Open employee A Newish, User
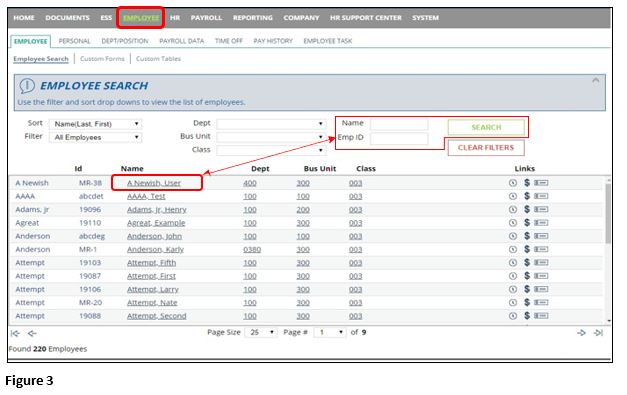The image size is (627, 395). (154, 183)
